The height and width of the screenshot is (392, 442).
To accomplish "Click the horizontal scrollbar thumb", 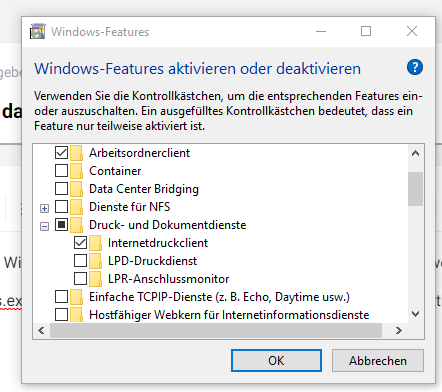I will (216, 330).
